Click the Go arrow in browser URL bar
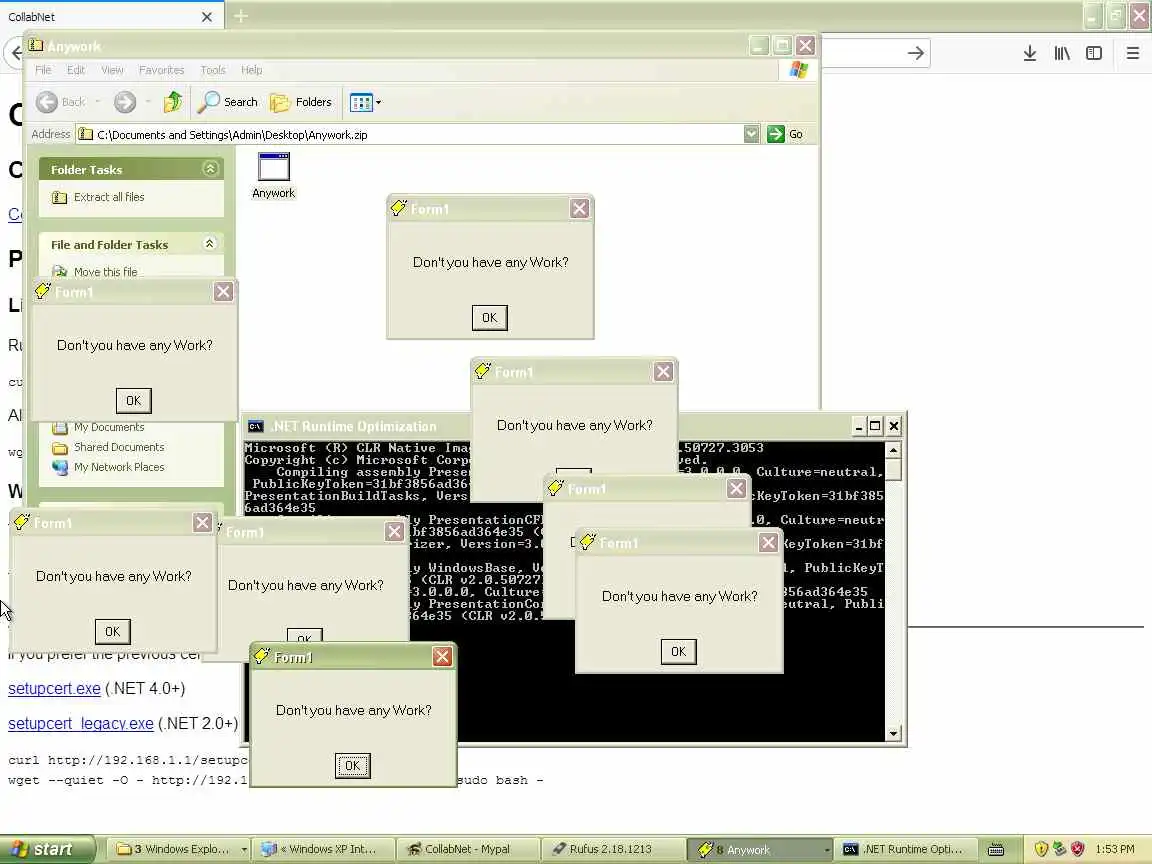Screen dimensions: 1152x864 (x=915, y=53)
